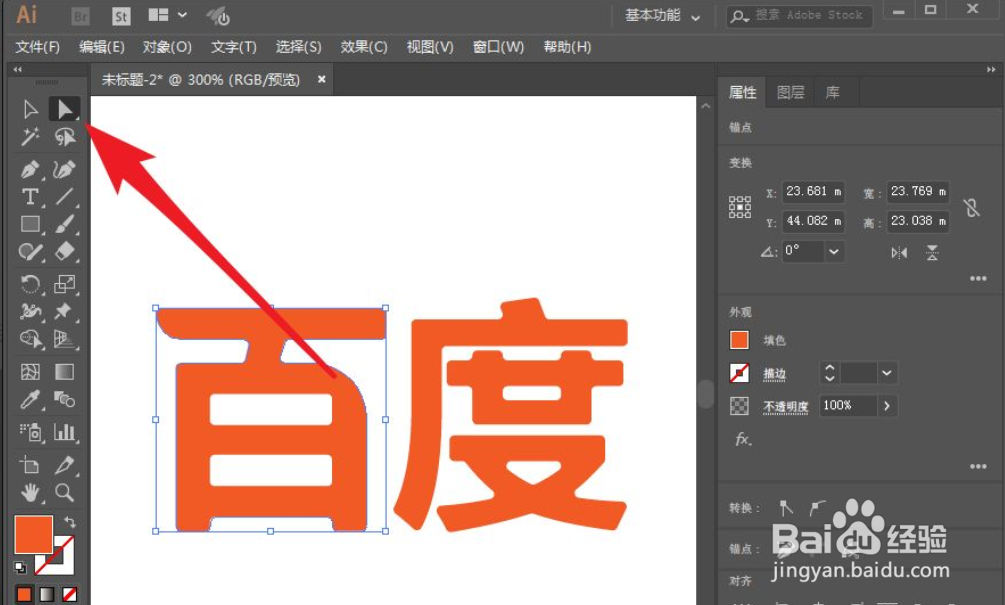Set paint mode to Gradient
This screenshot has height=605, width=1005.
pos(47,595)
